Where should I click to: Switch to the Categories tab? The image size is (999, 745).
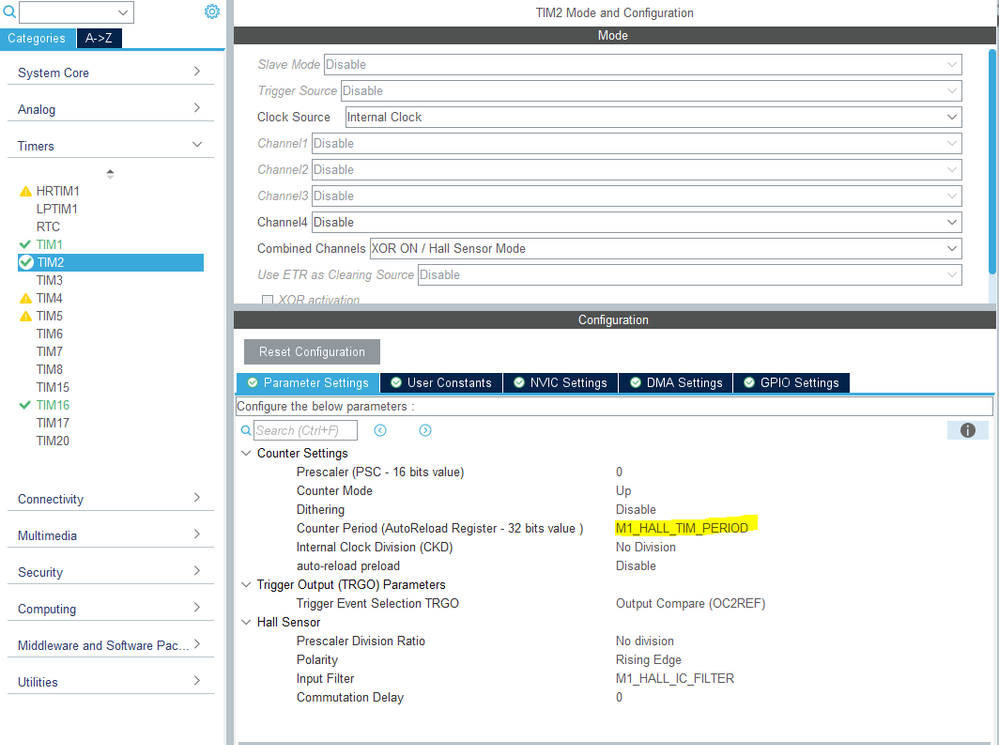37,38
